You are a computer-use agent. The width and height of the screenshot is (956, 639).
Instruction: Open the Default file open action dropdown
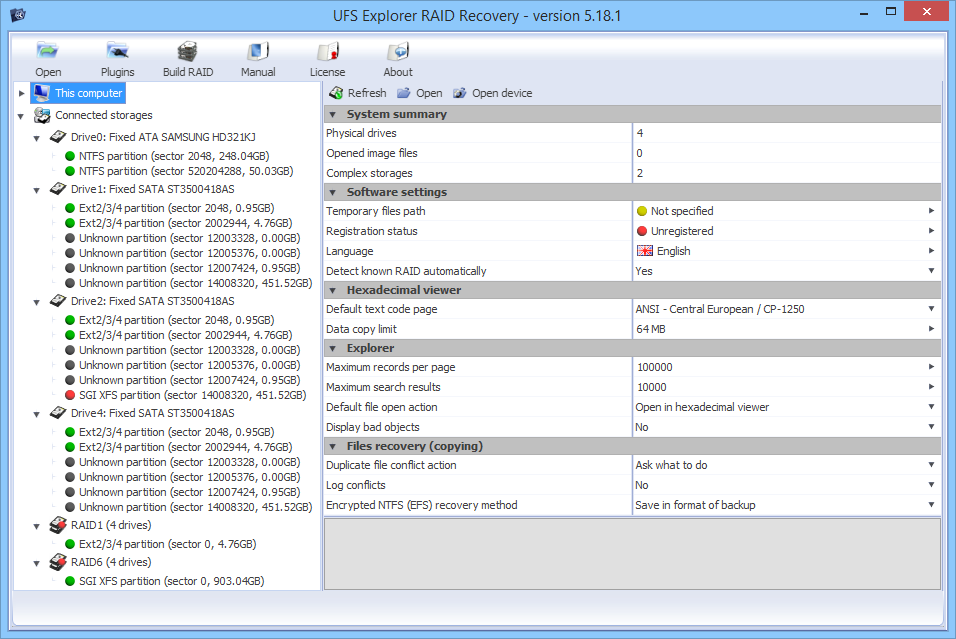coord(931,407)
